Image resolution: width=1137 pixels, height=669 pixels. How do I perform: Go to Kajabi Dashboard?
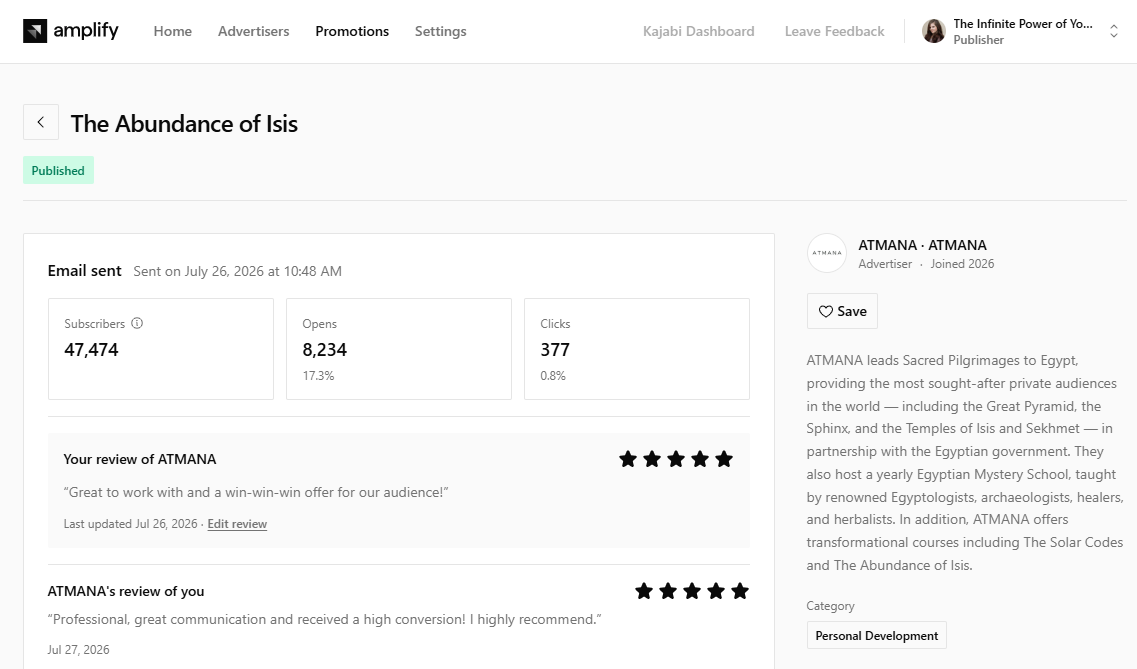698,31
